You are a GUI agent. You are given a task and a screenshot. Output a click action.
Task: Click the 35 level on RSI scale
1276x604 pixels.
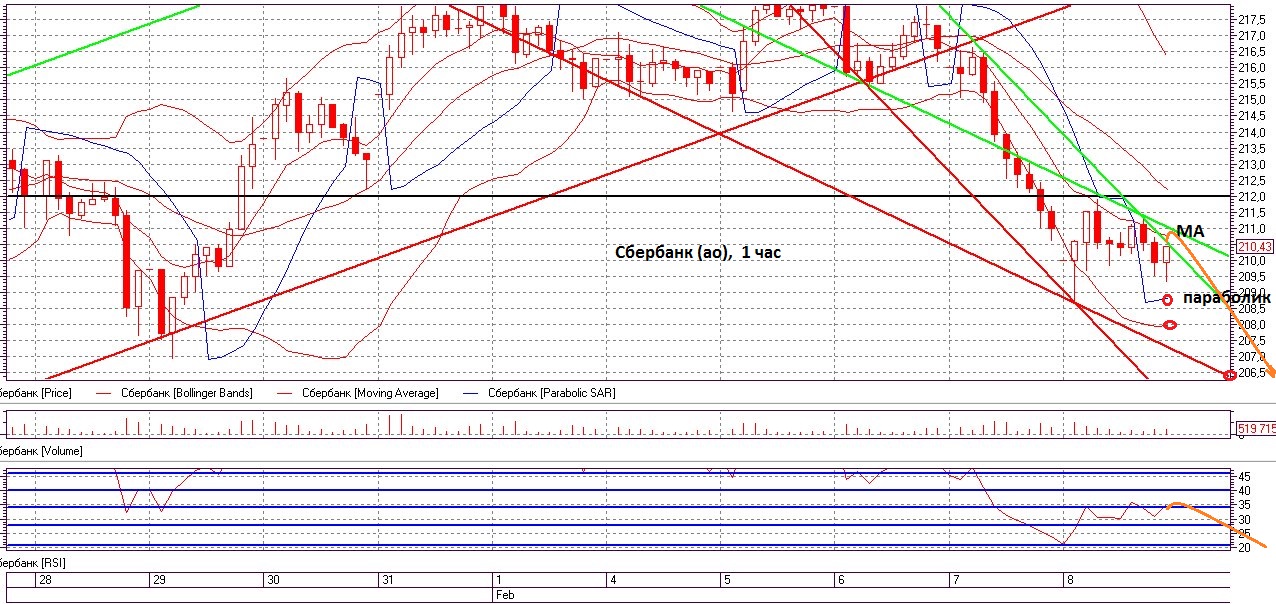tap(1246, 505)
